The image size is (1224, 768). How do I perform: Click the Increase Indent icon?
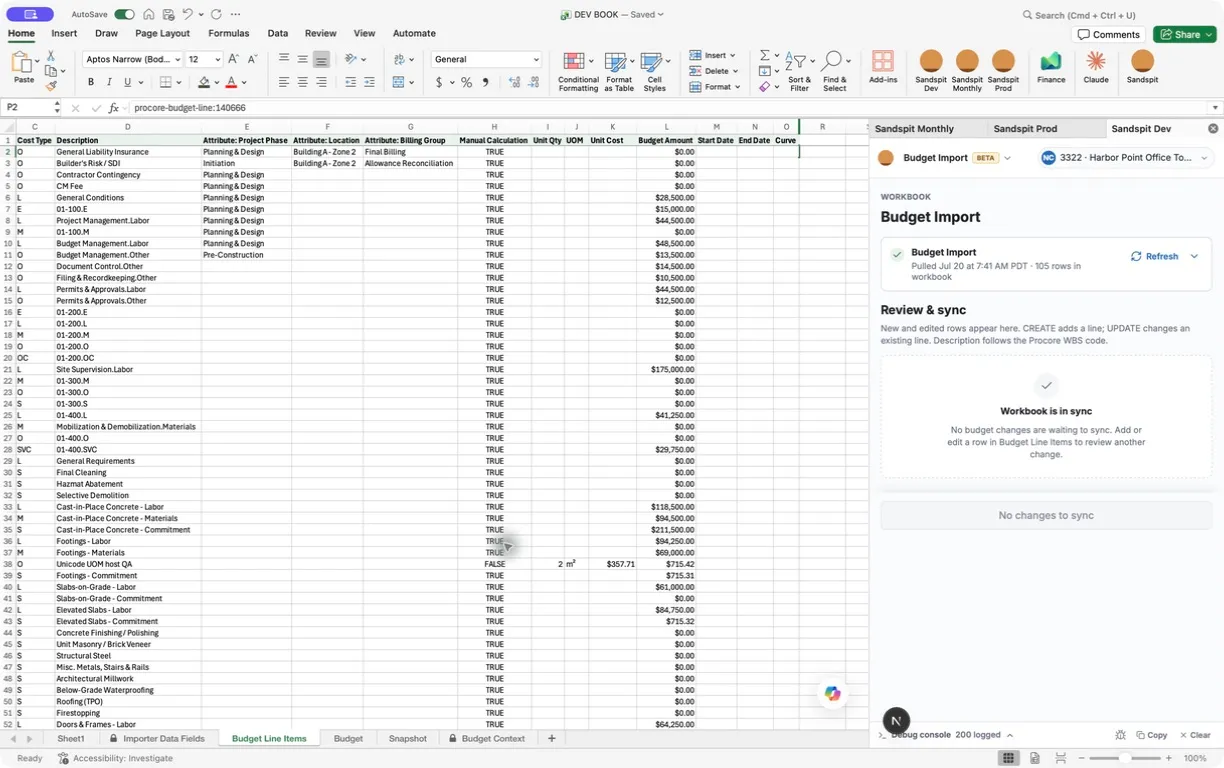tap(369, 82)
